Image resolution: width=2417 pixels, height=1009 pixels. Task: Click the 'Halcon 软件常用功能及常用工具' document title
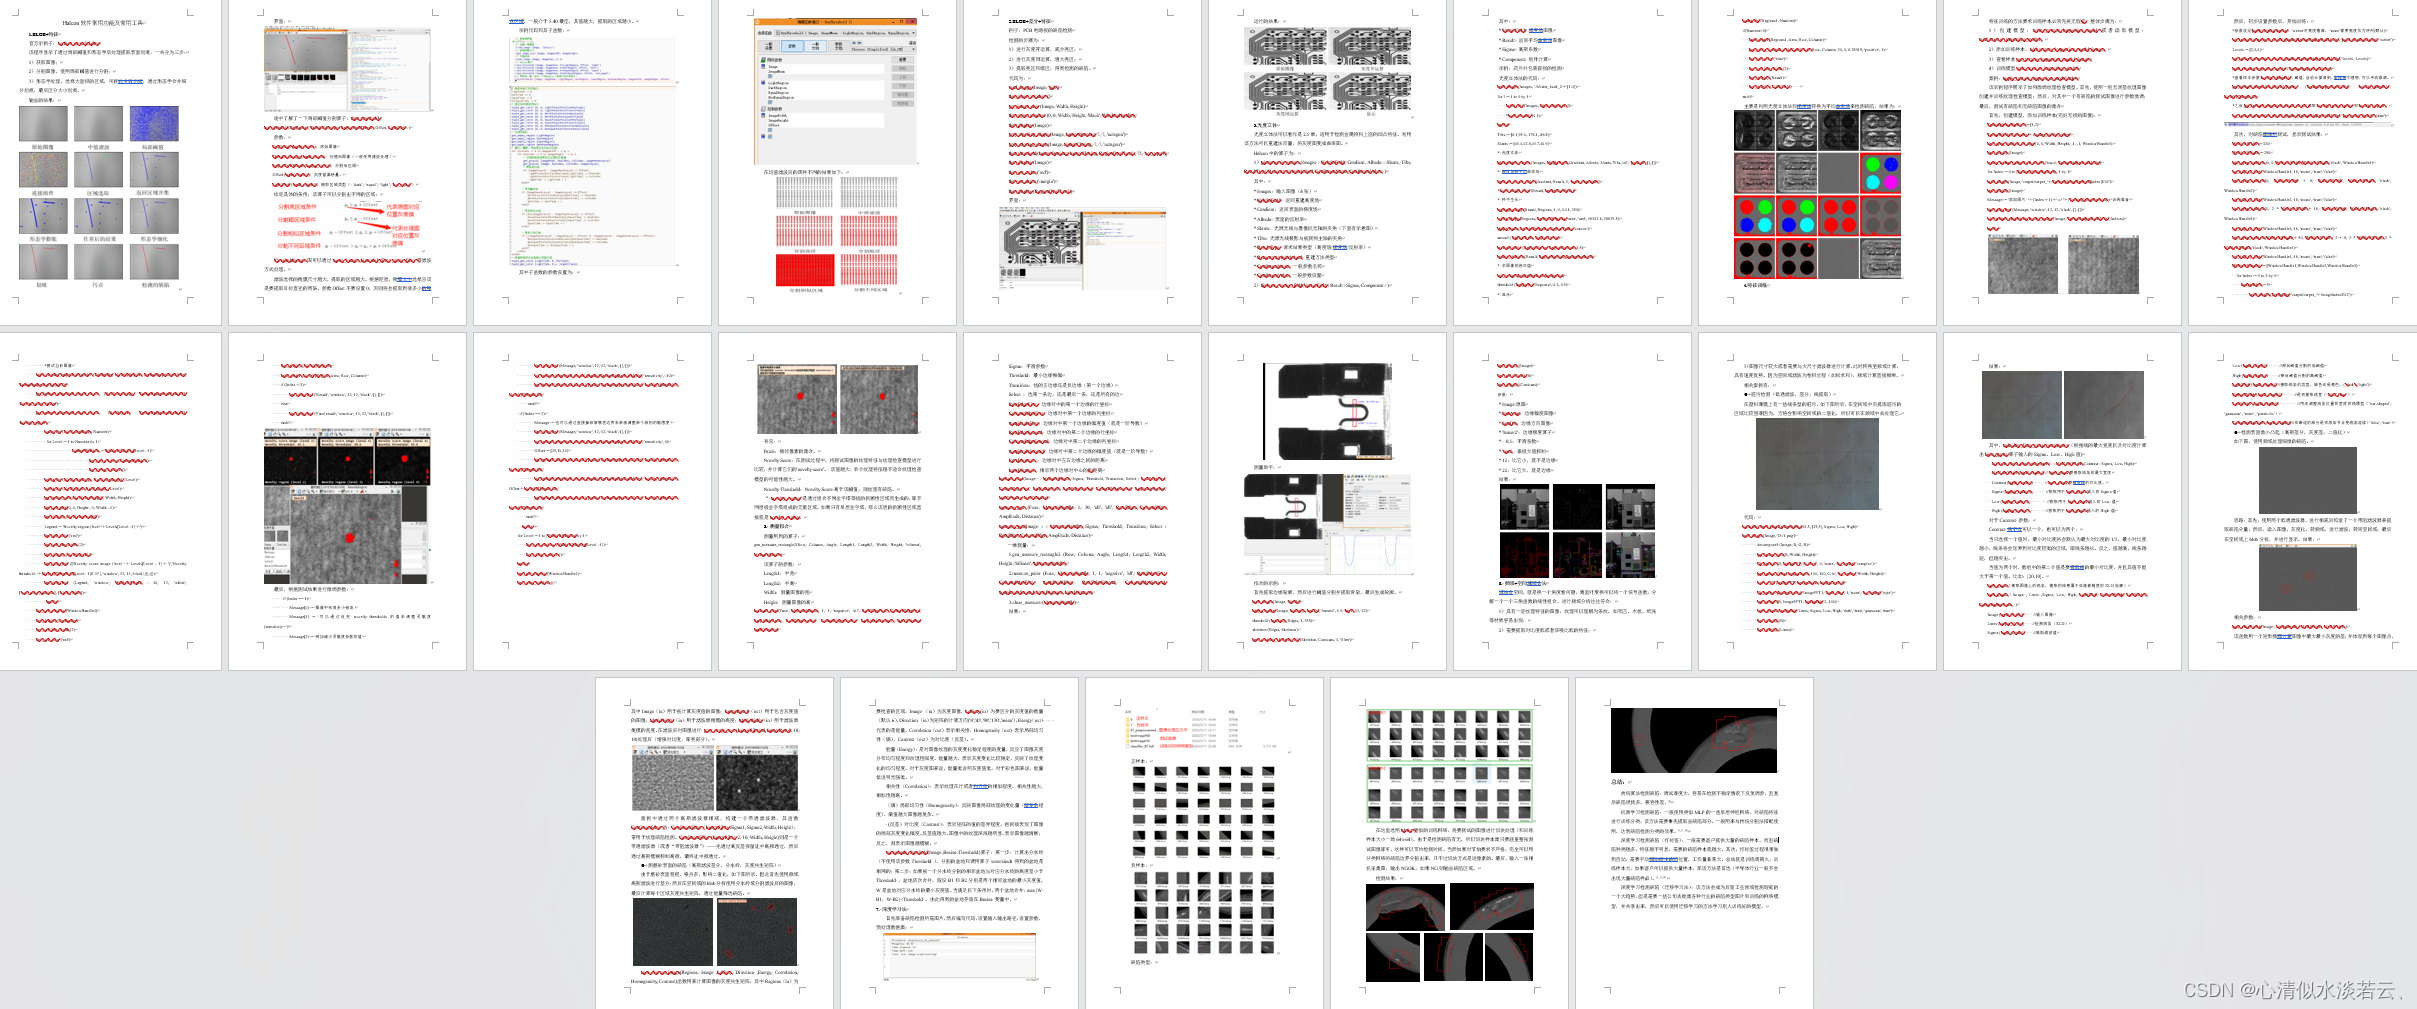[x=103, y=22]
